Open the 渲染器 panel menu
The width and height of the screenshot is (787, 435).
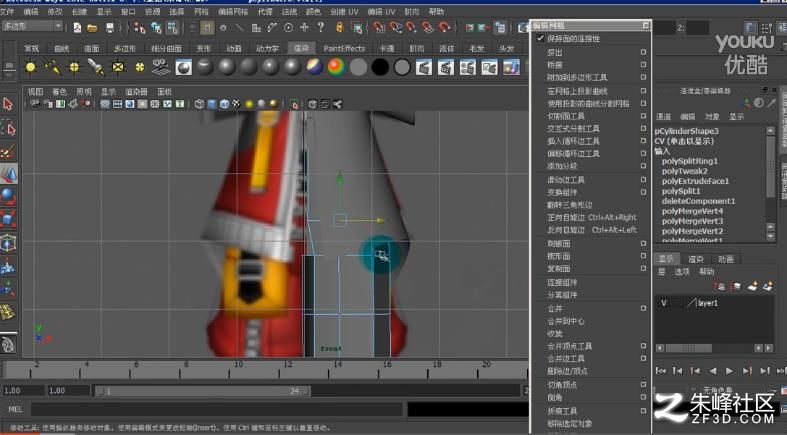pos(136,92)
